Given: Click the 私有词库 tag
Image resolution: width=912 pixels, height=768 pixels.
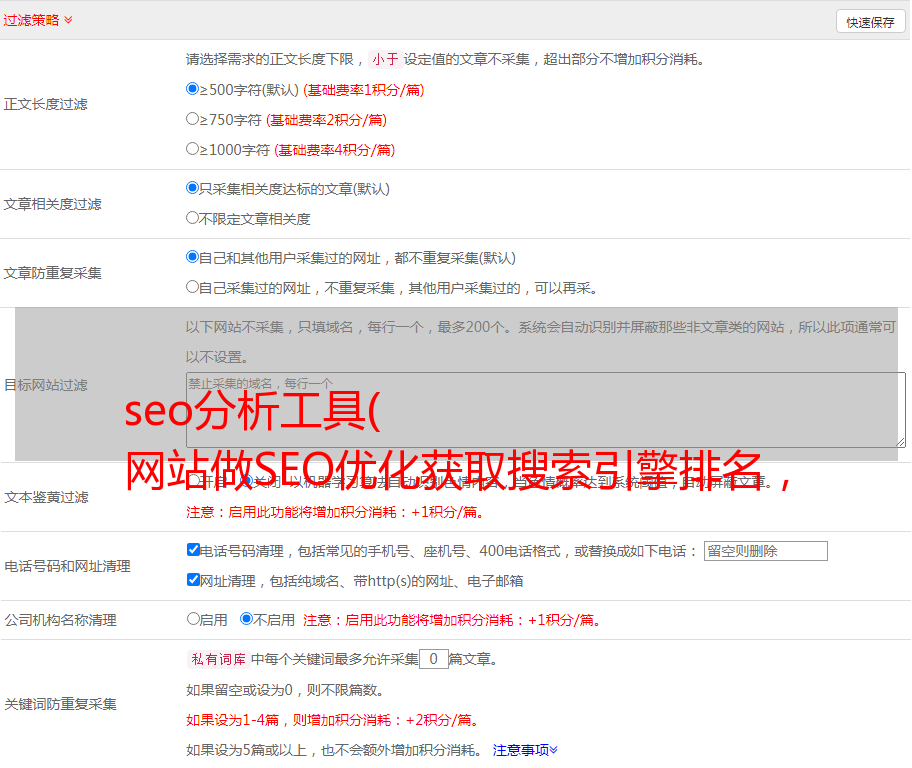Looking at the screenshot, I should tap(215, 659).
